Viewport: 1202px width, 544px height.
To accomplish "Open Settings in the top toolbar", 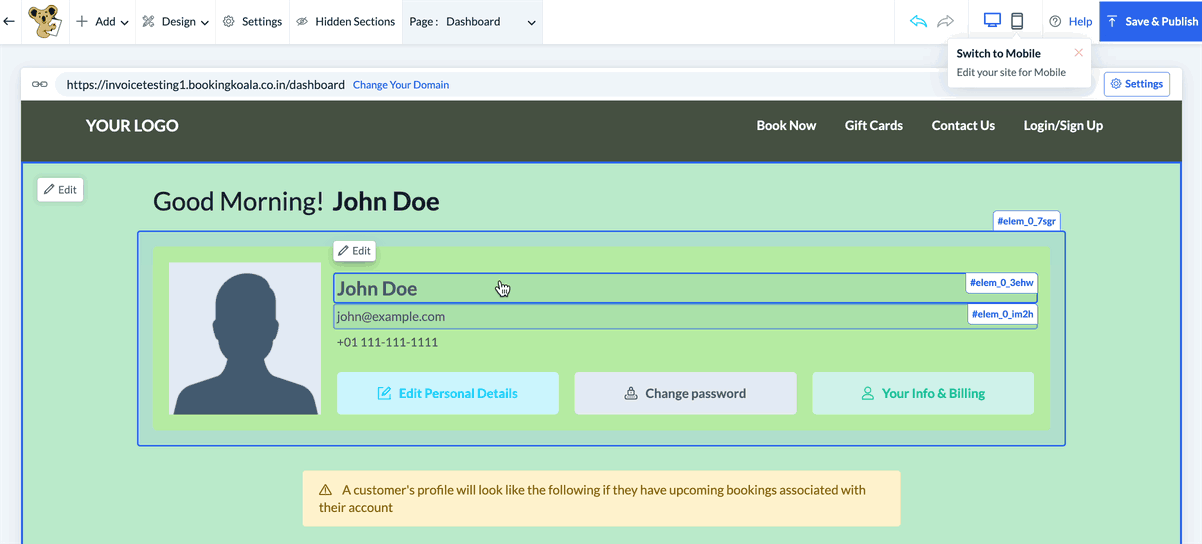I will (x=252, y=21).
